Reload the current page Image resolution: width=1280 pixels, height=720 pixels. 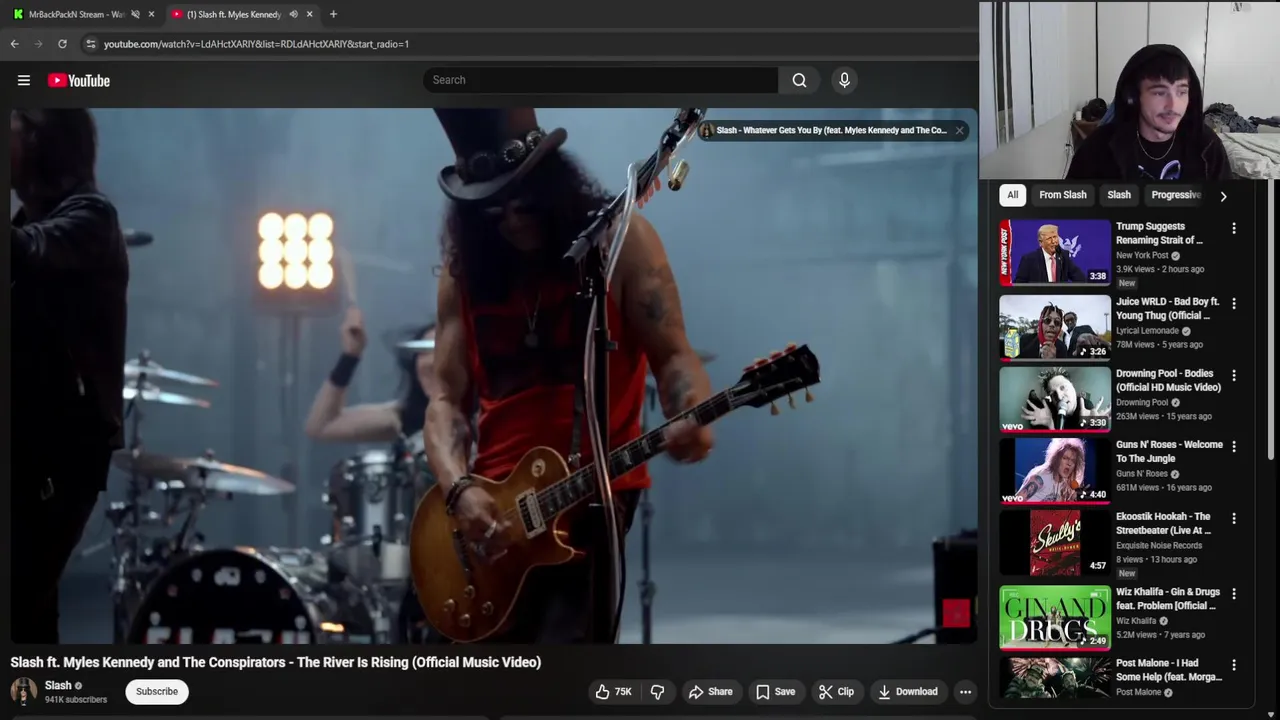click(62, 44)
